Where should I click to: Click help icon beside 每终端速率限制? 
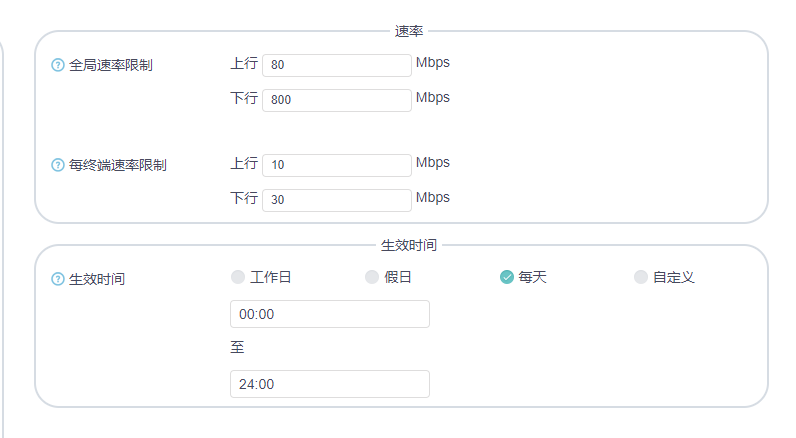pos(58,165)
